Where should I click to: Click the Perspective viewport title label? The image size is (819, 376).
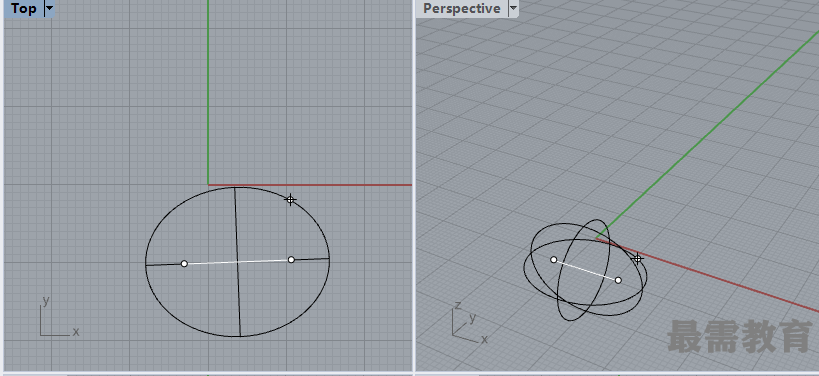462,8
